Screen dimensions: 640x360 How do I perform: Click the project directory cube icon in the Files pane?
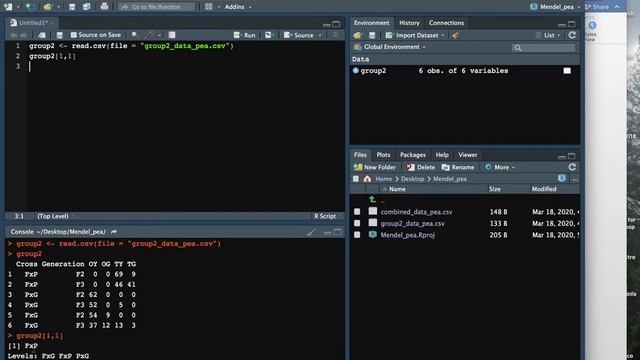click(x=562, y=178)
